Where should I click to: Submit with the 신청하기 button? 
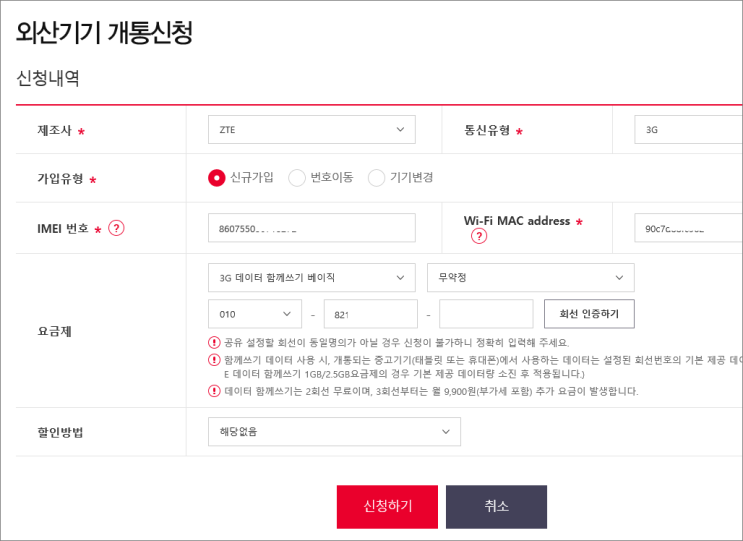[x=387, y=506]
